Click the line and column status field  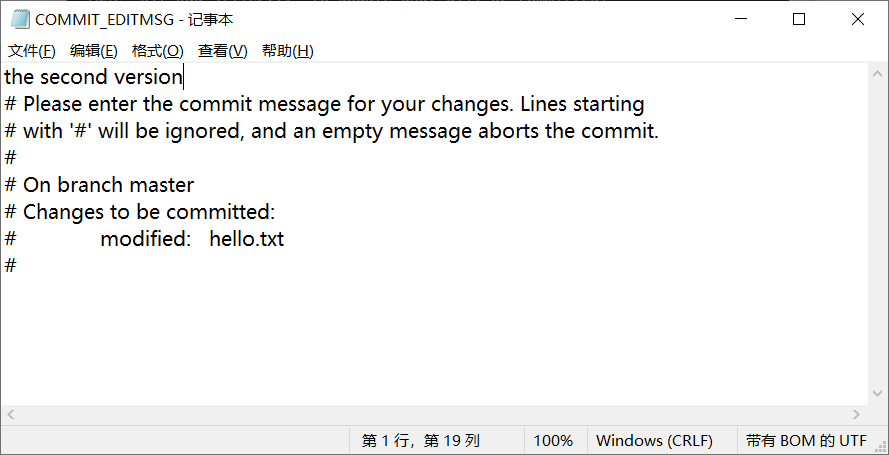(x=421, y=440)
